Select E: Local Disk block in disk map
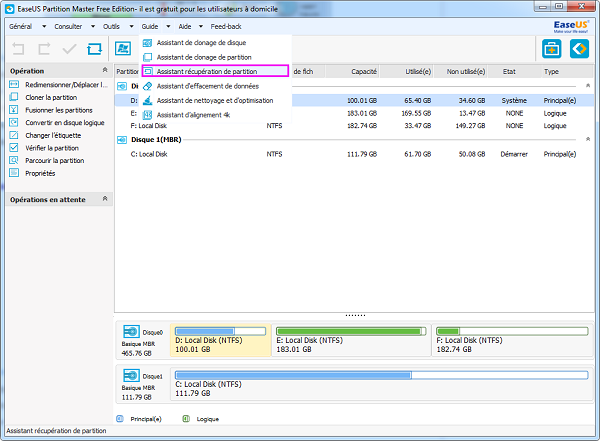The image size is (600, 441). (x=351, y=340)
